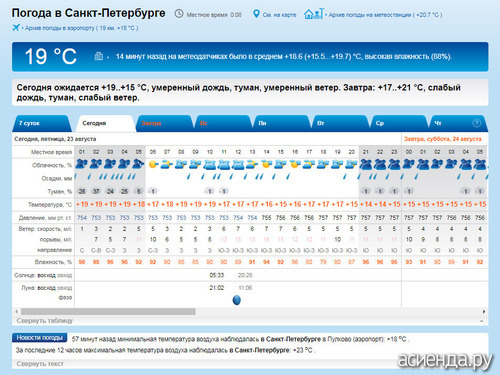
Task: Click the Погода в Санкт-Петербурге heading
Action: coord(88,13)
